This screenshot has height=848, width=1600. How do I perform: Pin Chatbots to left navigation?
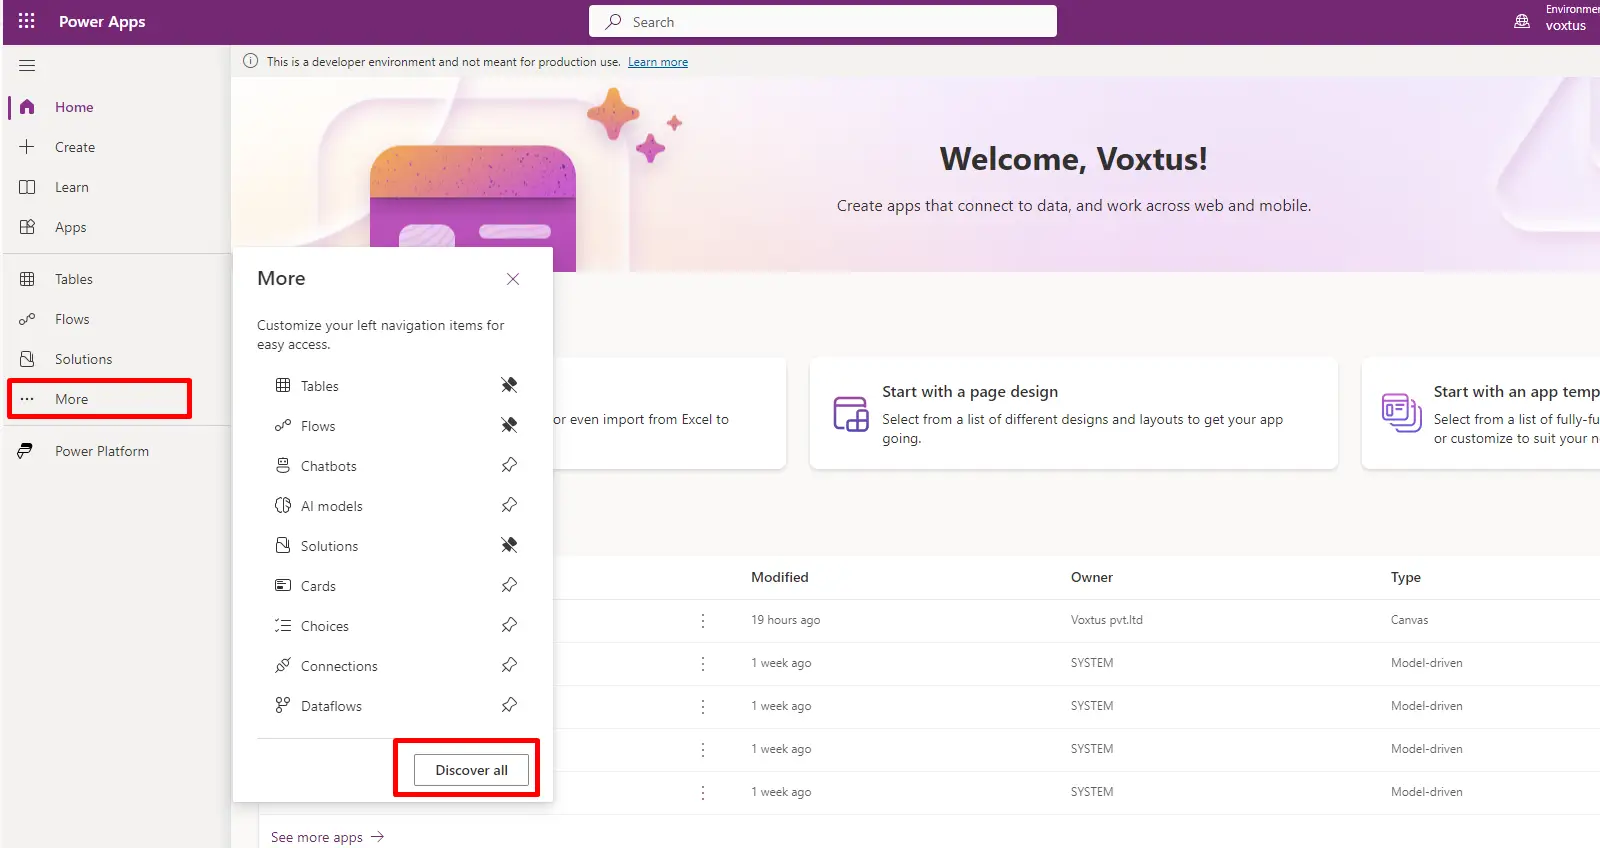click(509, 465)
